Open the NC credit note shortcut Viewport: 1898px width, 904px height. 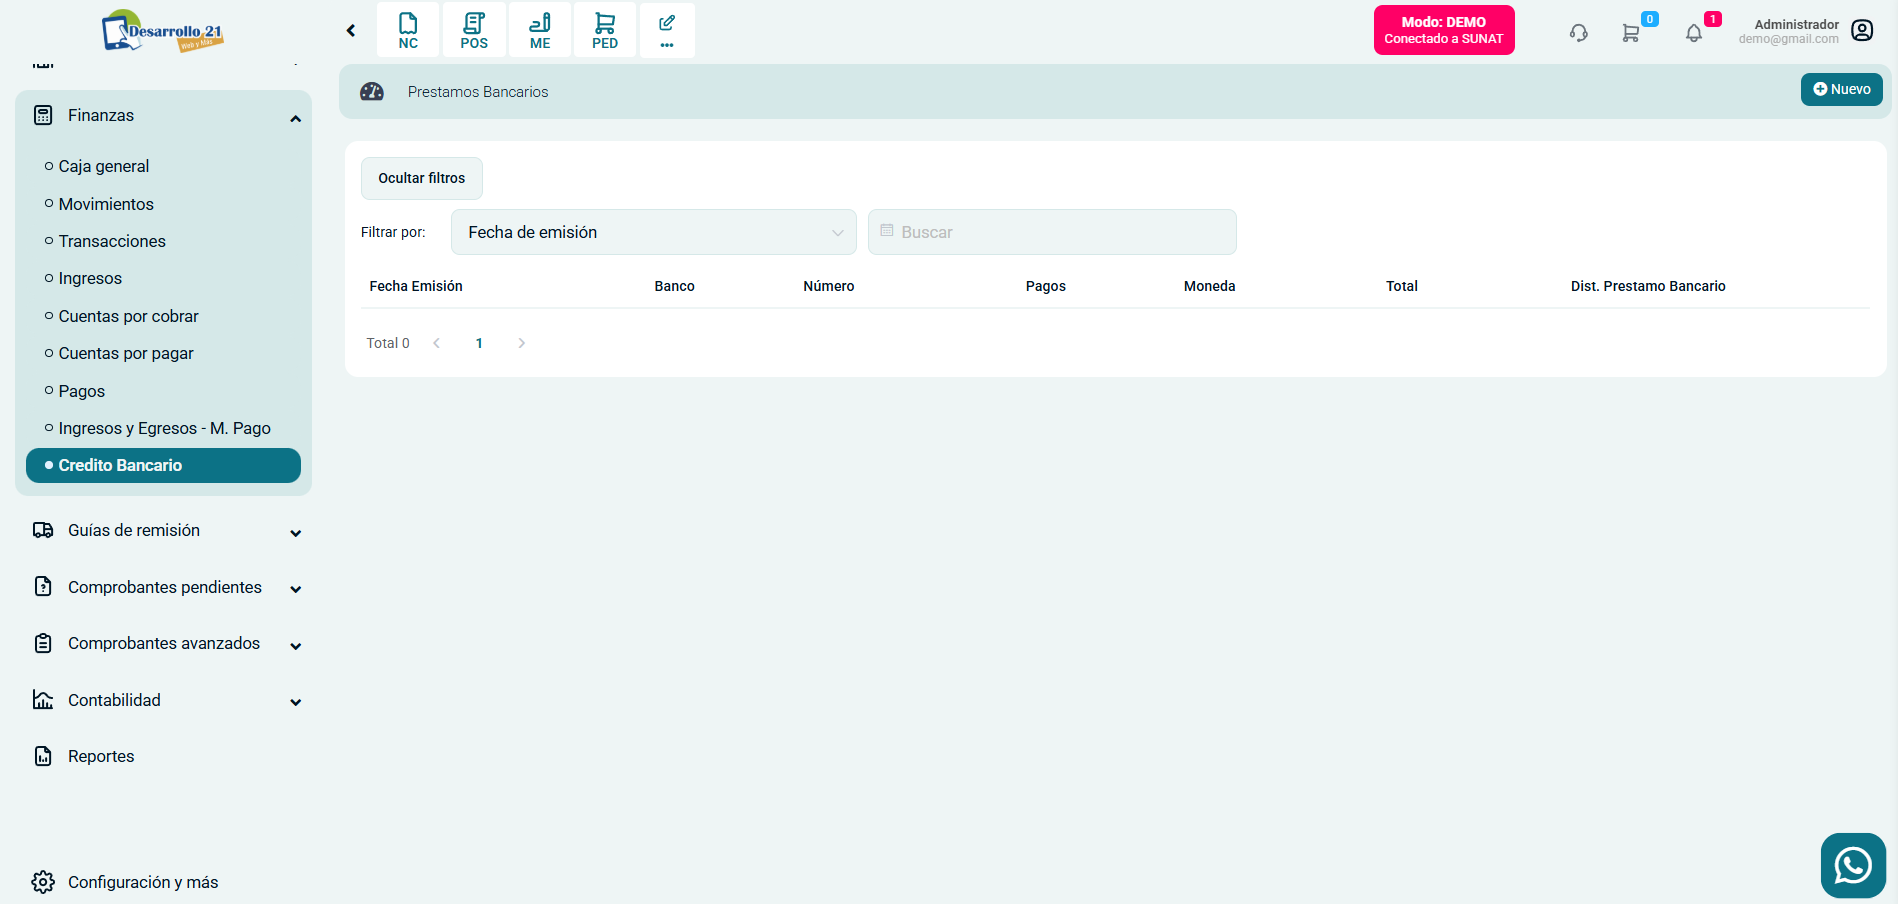[408, 30]
